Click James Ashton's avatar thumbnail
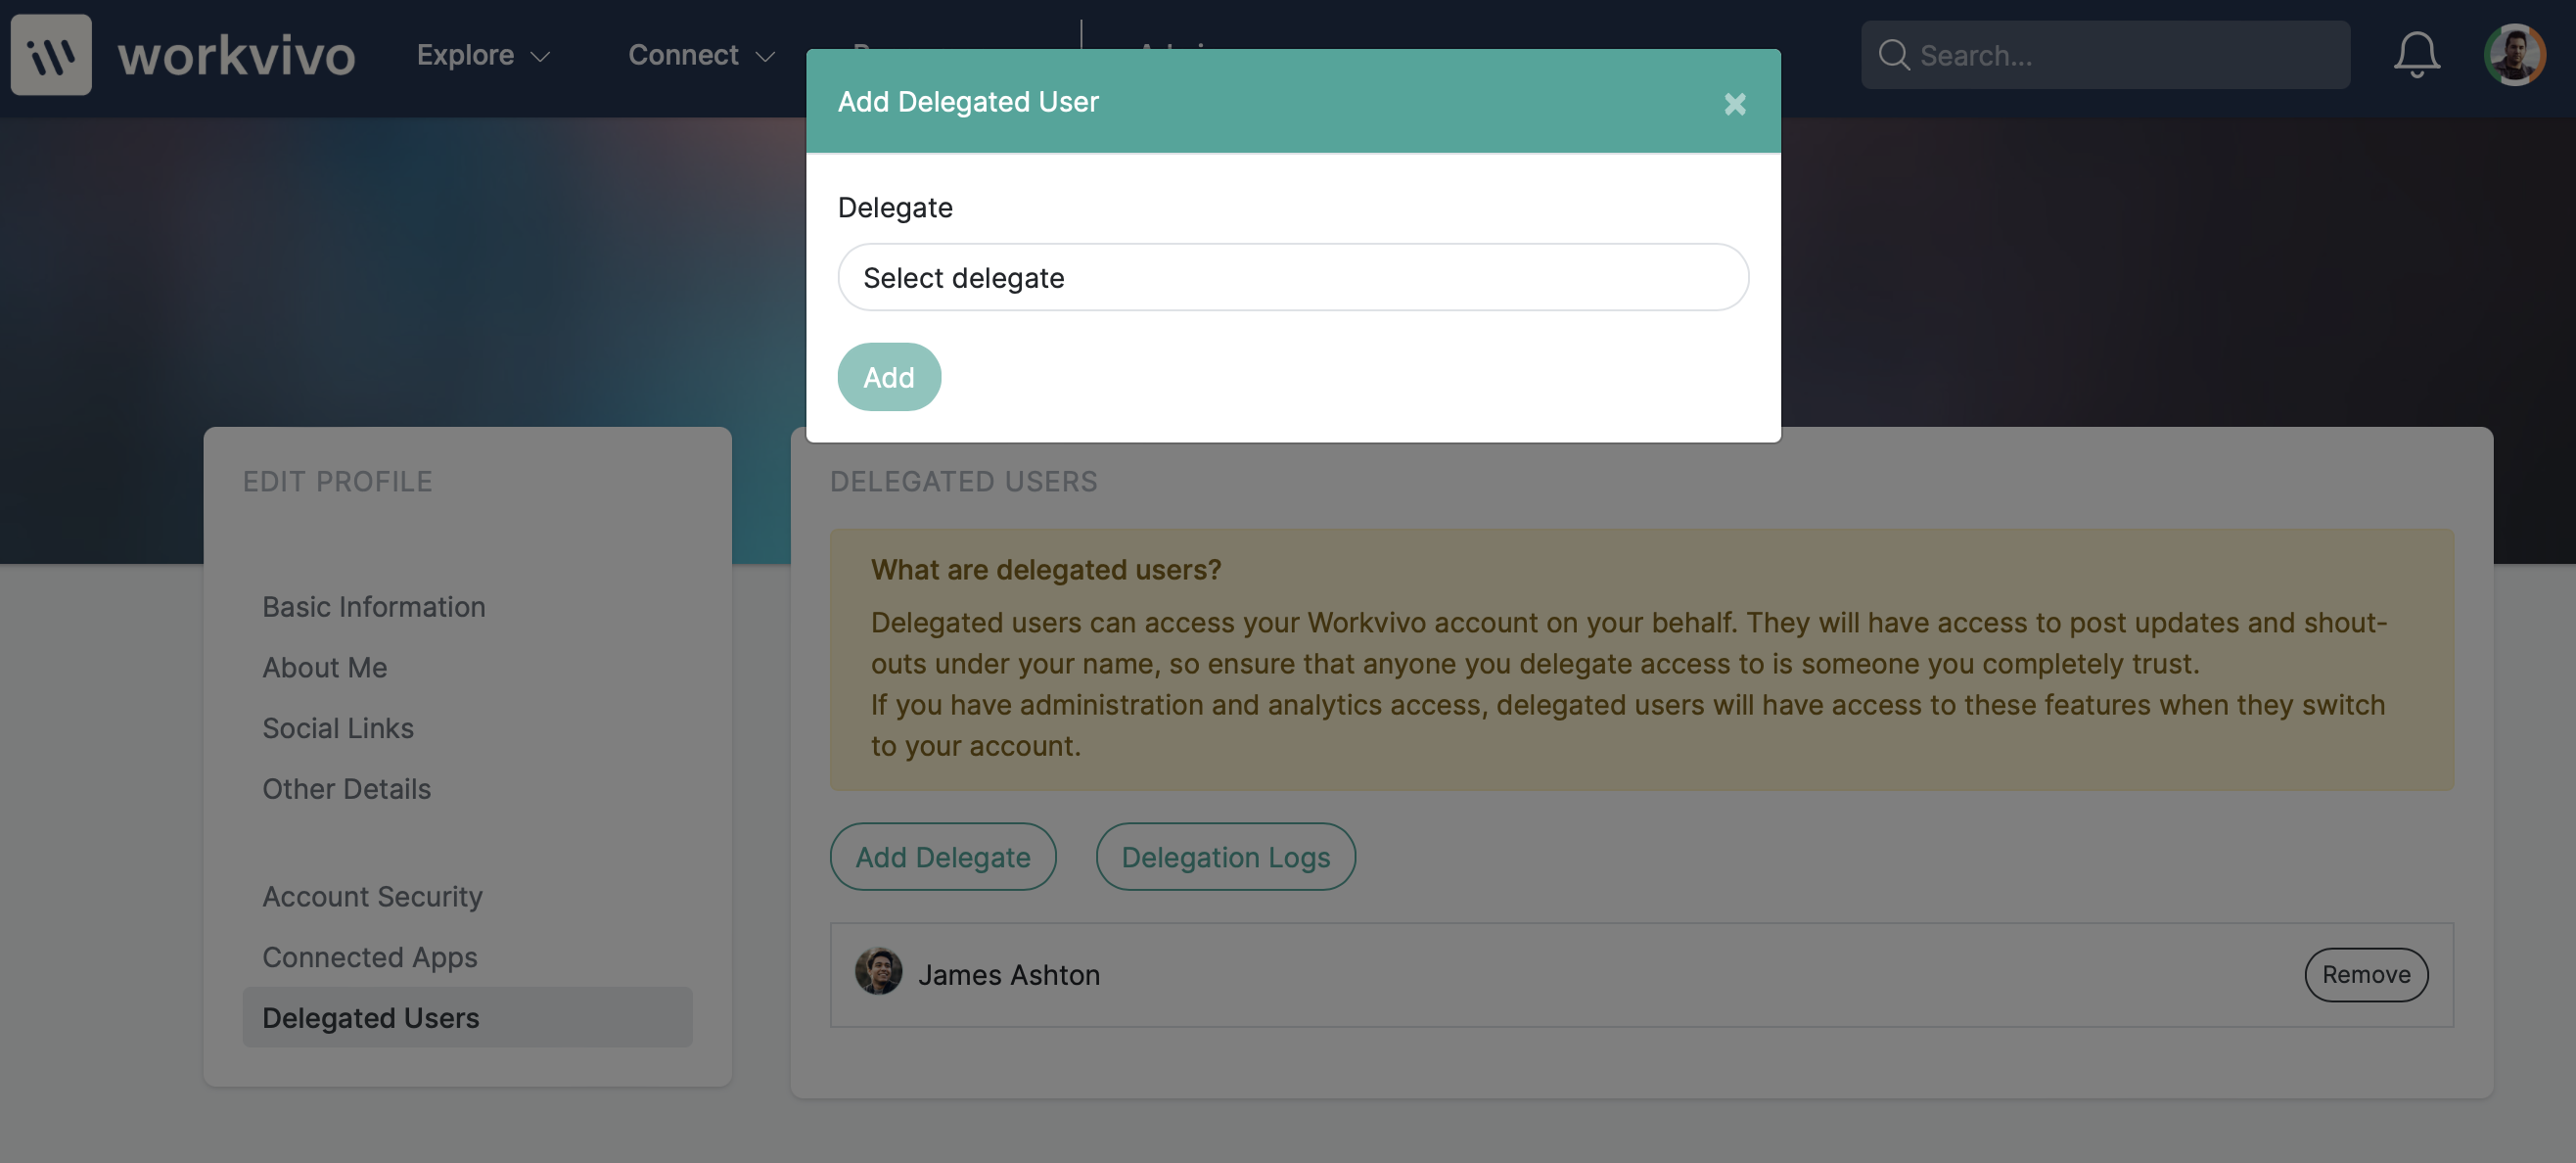Screen dimensions: 2576x1163 [x=878, y=972]
